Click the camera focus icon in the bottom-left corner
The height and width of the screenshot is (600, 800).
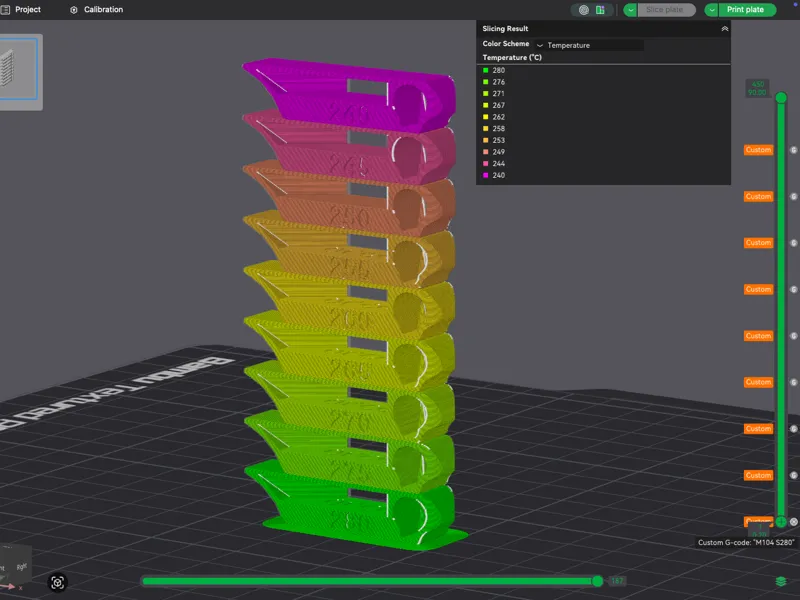[x=57, y=583]
